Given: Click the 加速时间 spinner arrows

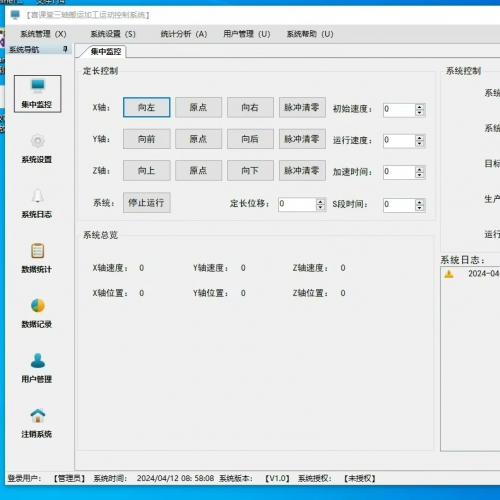Looking at the screenshot, I should click(x=420, y=172).
